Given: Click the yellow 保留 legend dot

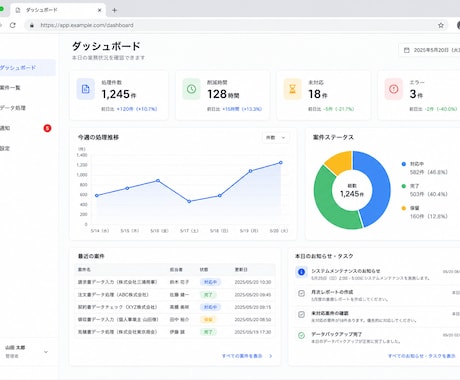Looking at the screenshot, I should tap(404, 208).
